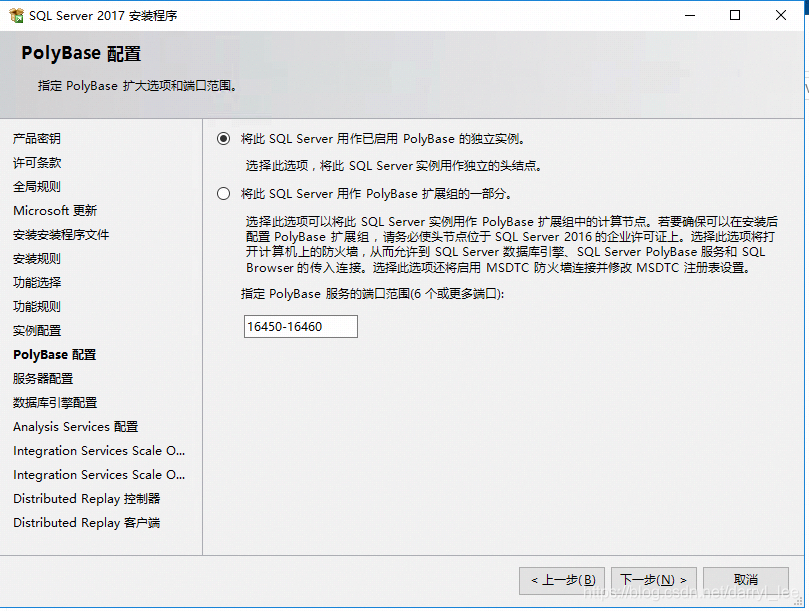Select PolyBase 配置 step in sidebar
The width and height of the screenshot is (809, 611).
click(55, 355)
